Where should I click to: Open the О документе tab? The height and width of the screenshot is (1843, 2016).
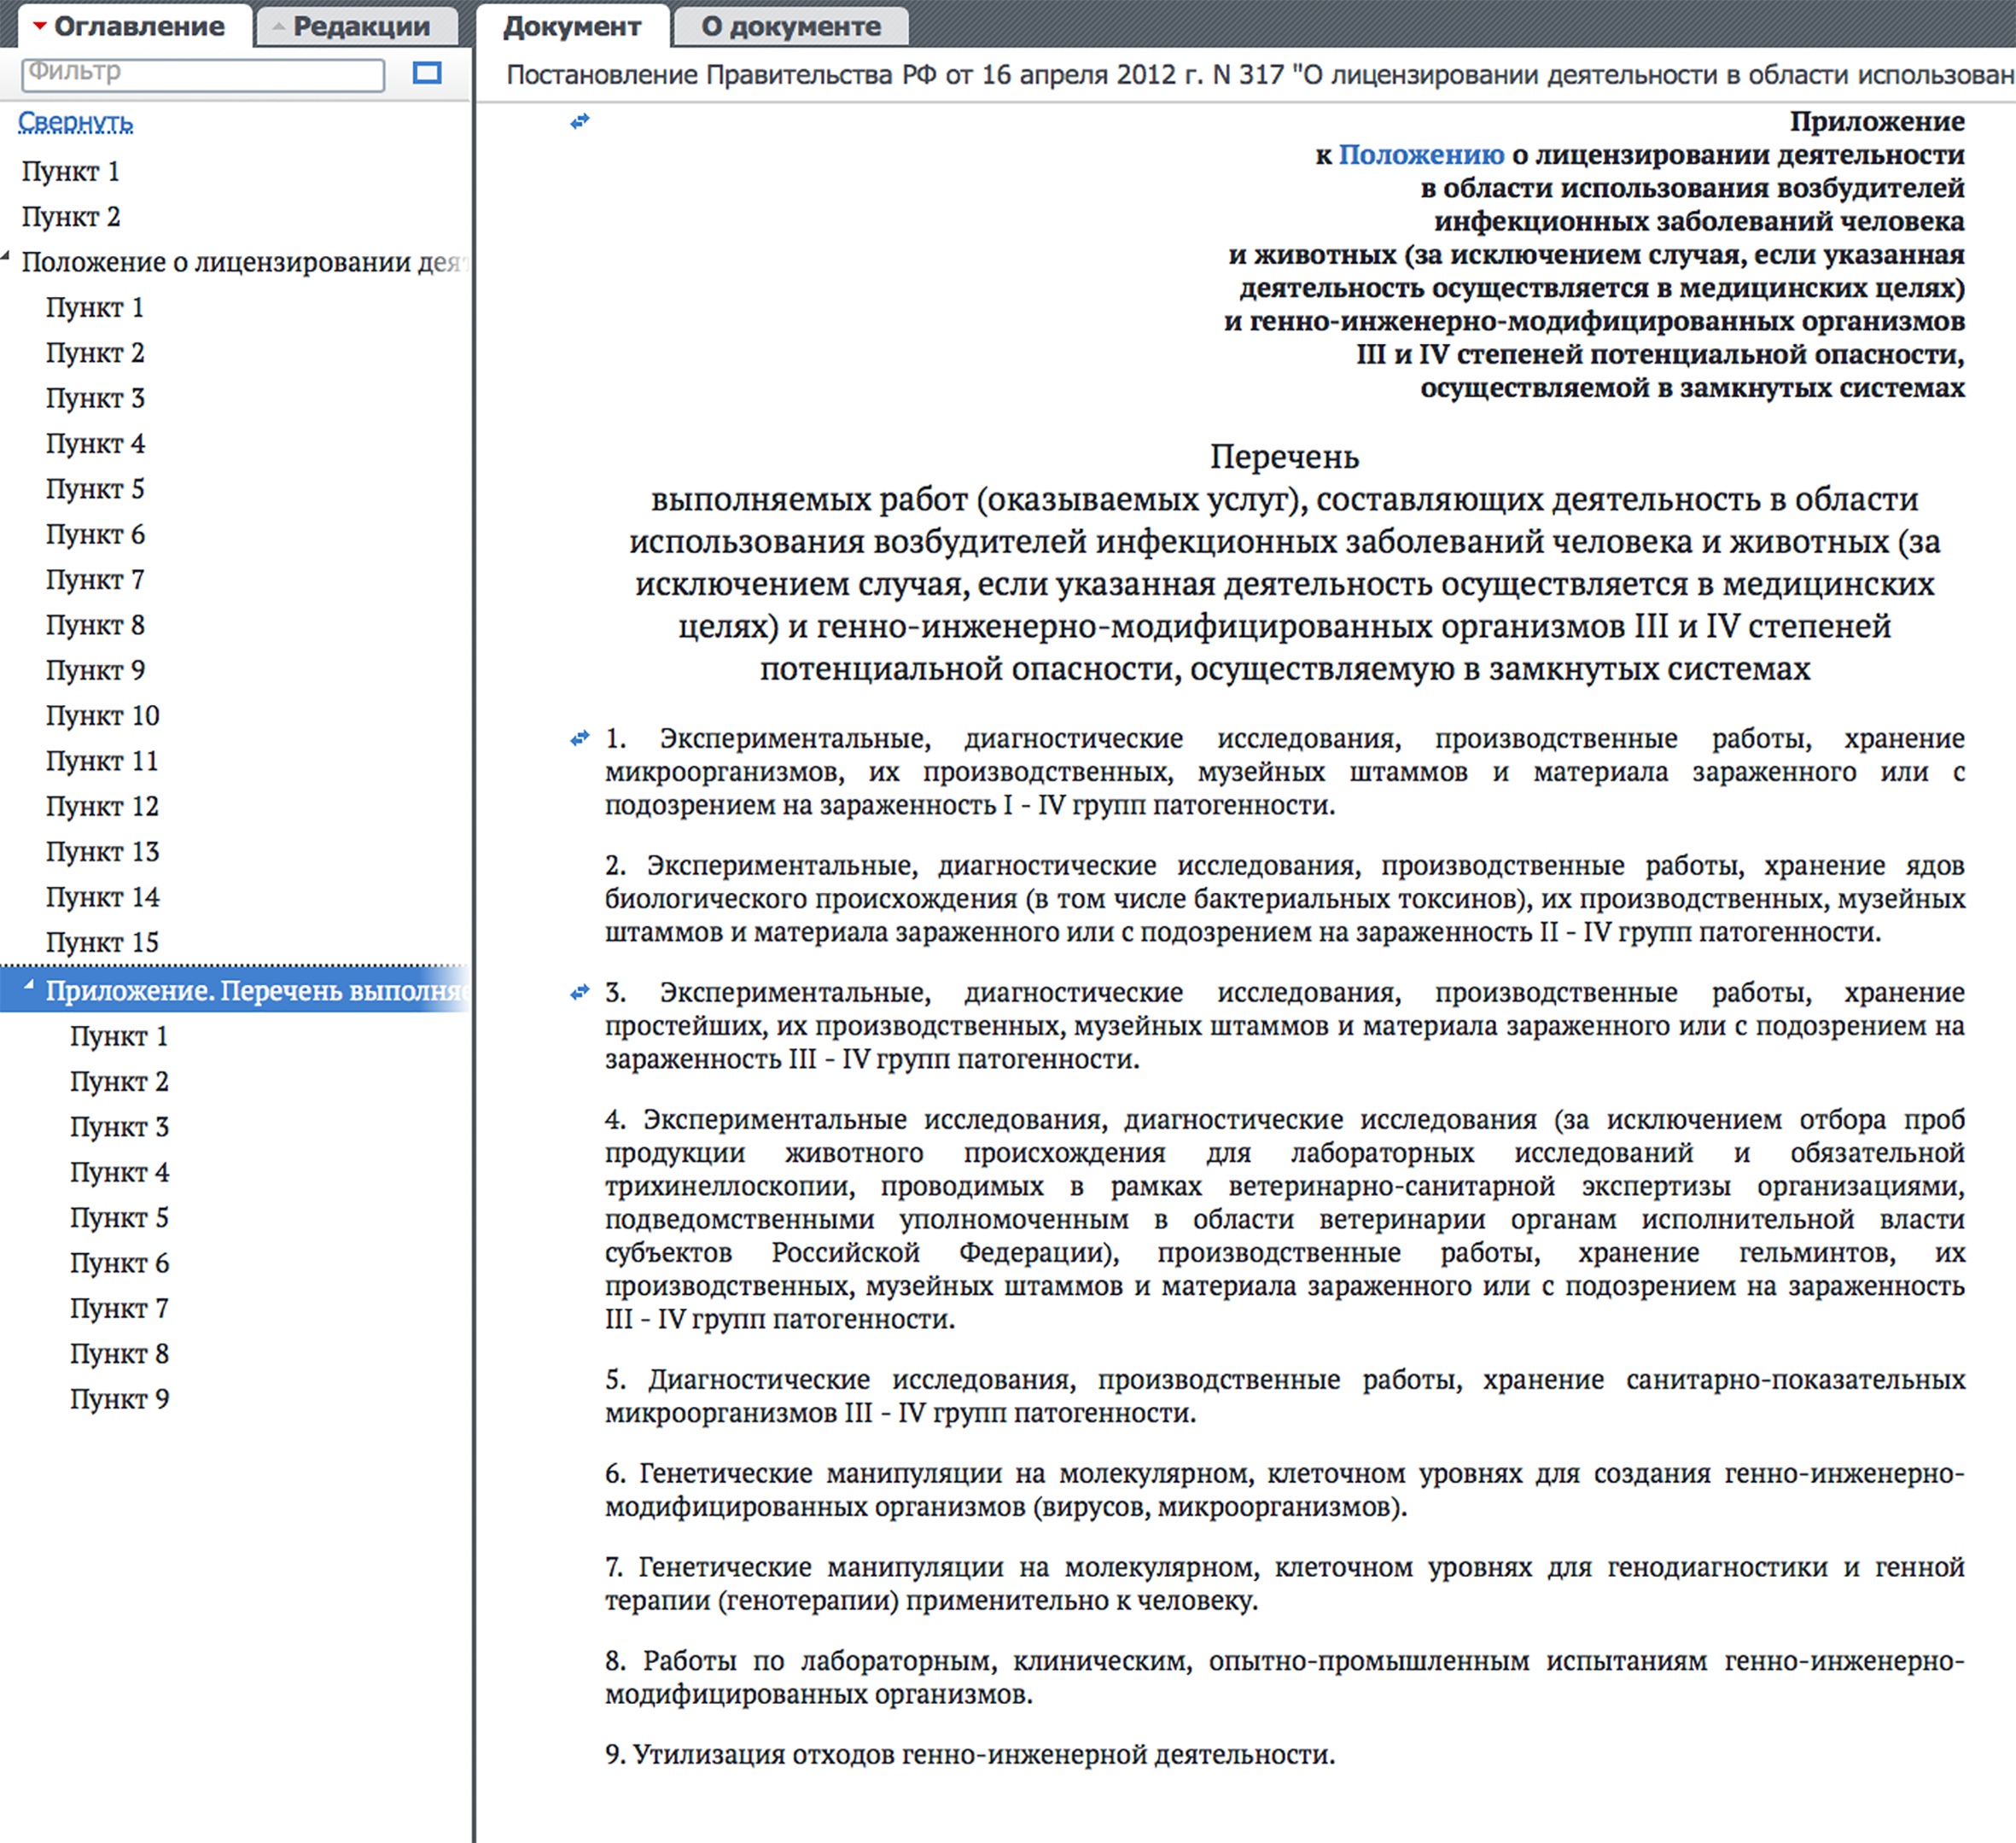coord(791,27)
